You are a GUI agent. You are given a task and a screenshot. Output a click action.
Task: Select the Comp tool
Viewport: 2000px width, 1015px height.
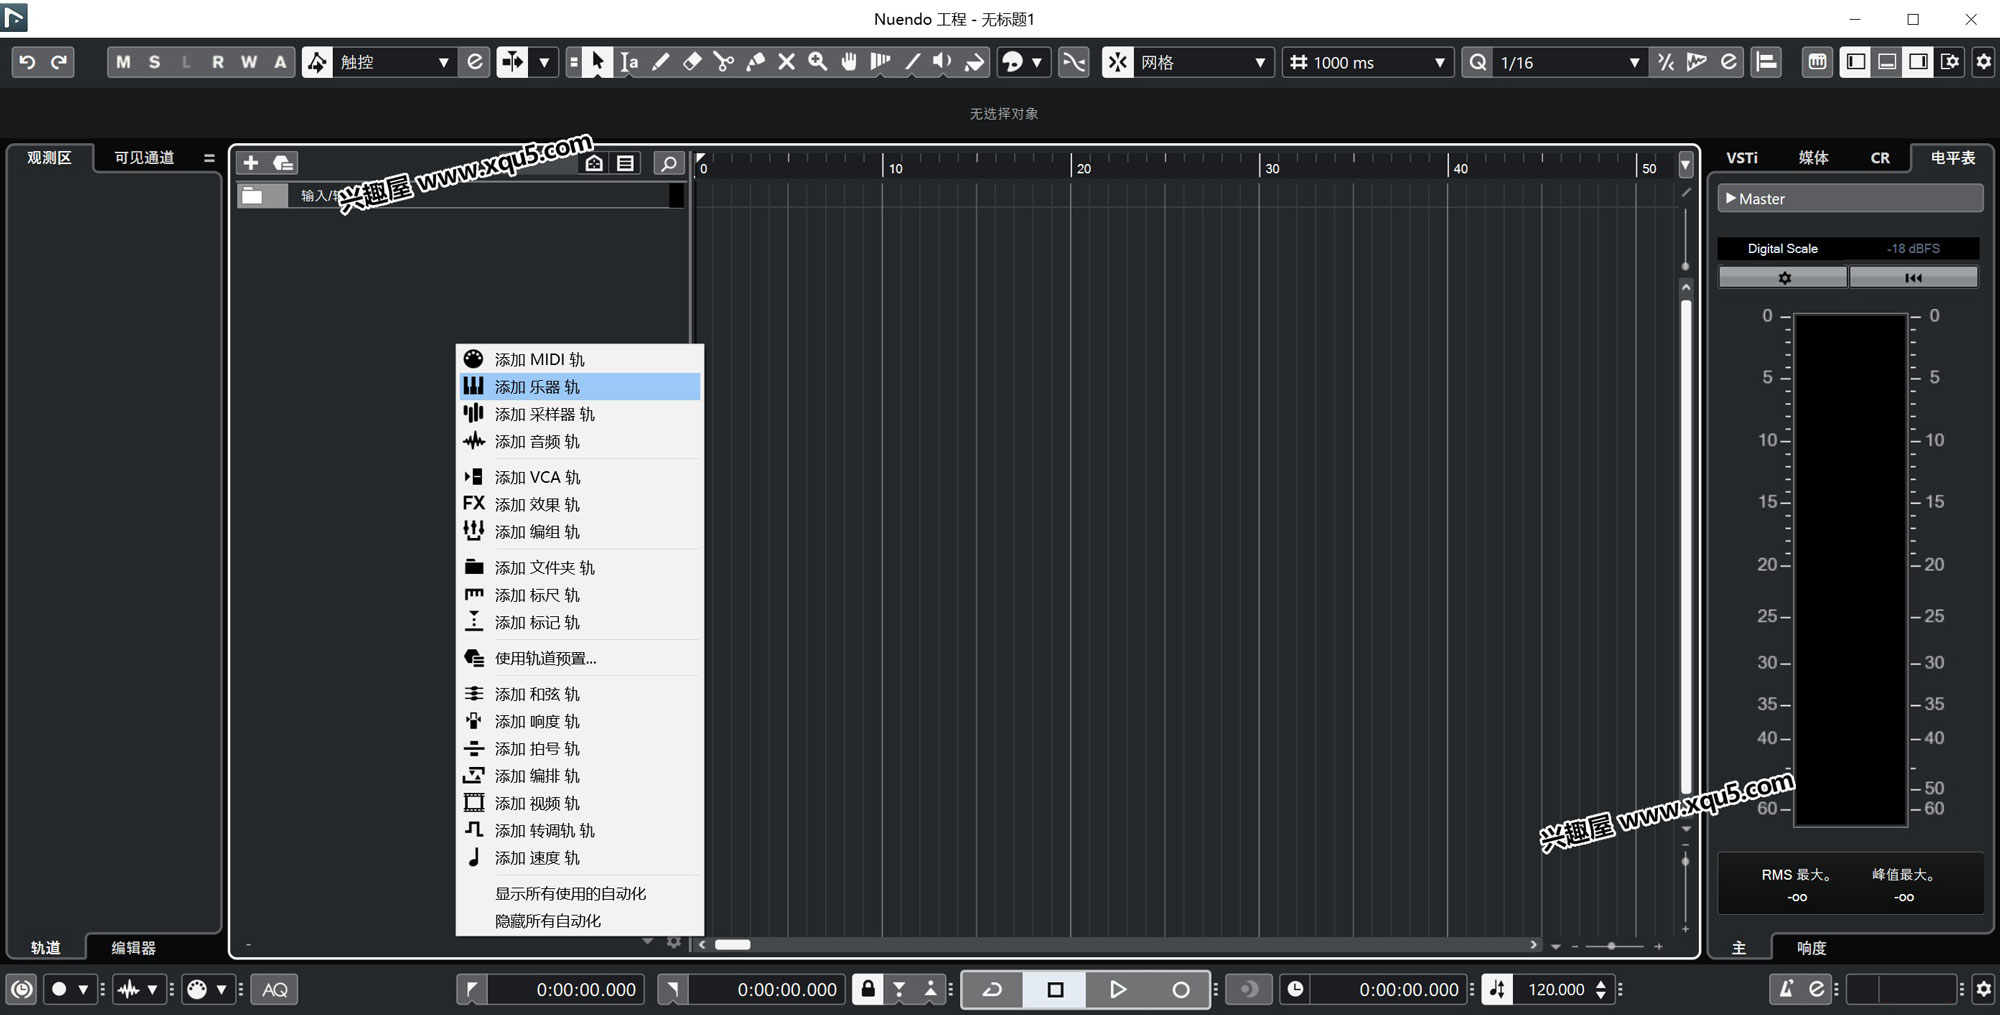click(x=880, y=62)
